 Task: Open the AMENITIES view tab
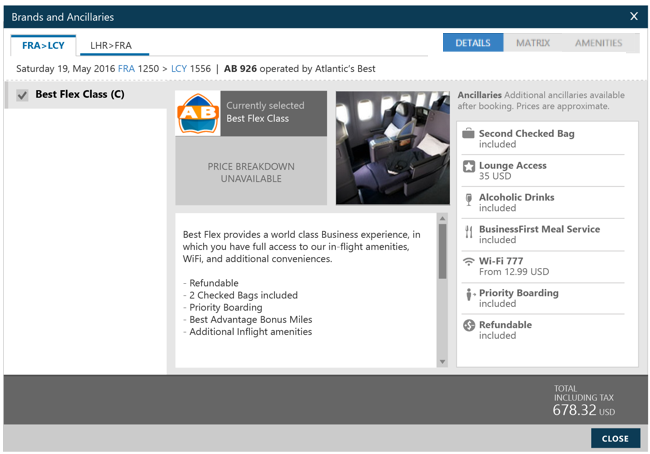(598, 43)
